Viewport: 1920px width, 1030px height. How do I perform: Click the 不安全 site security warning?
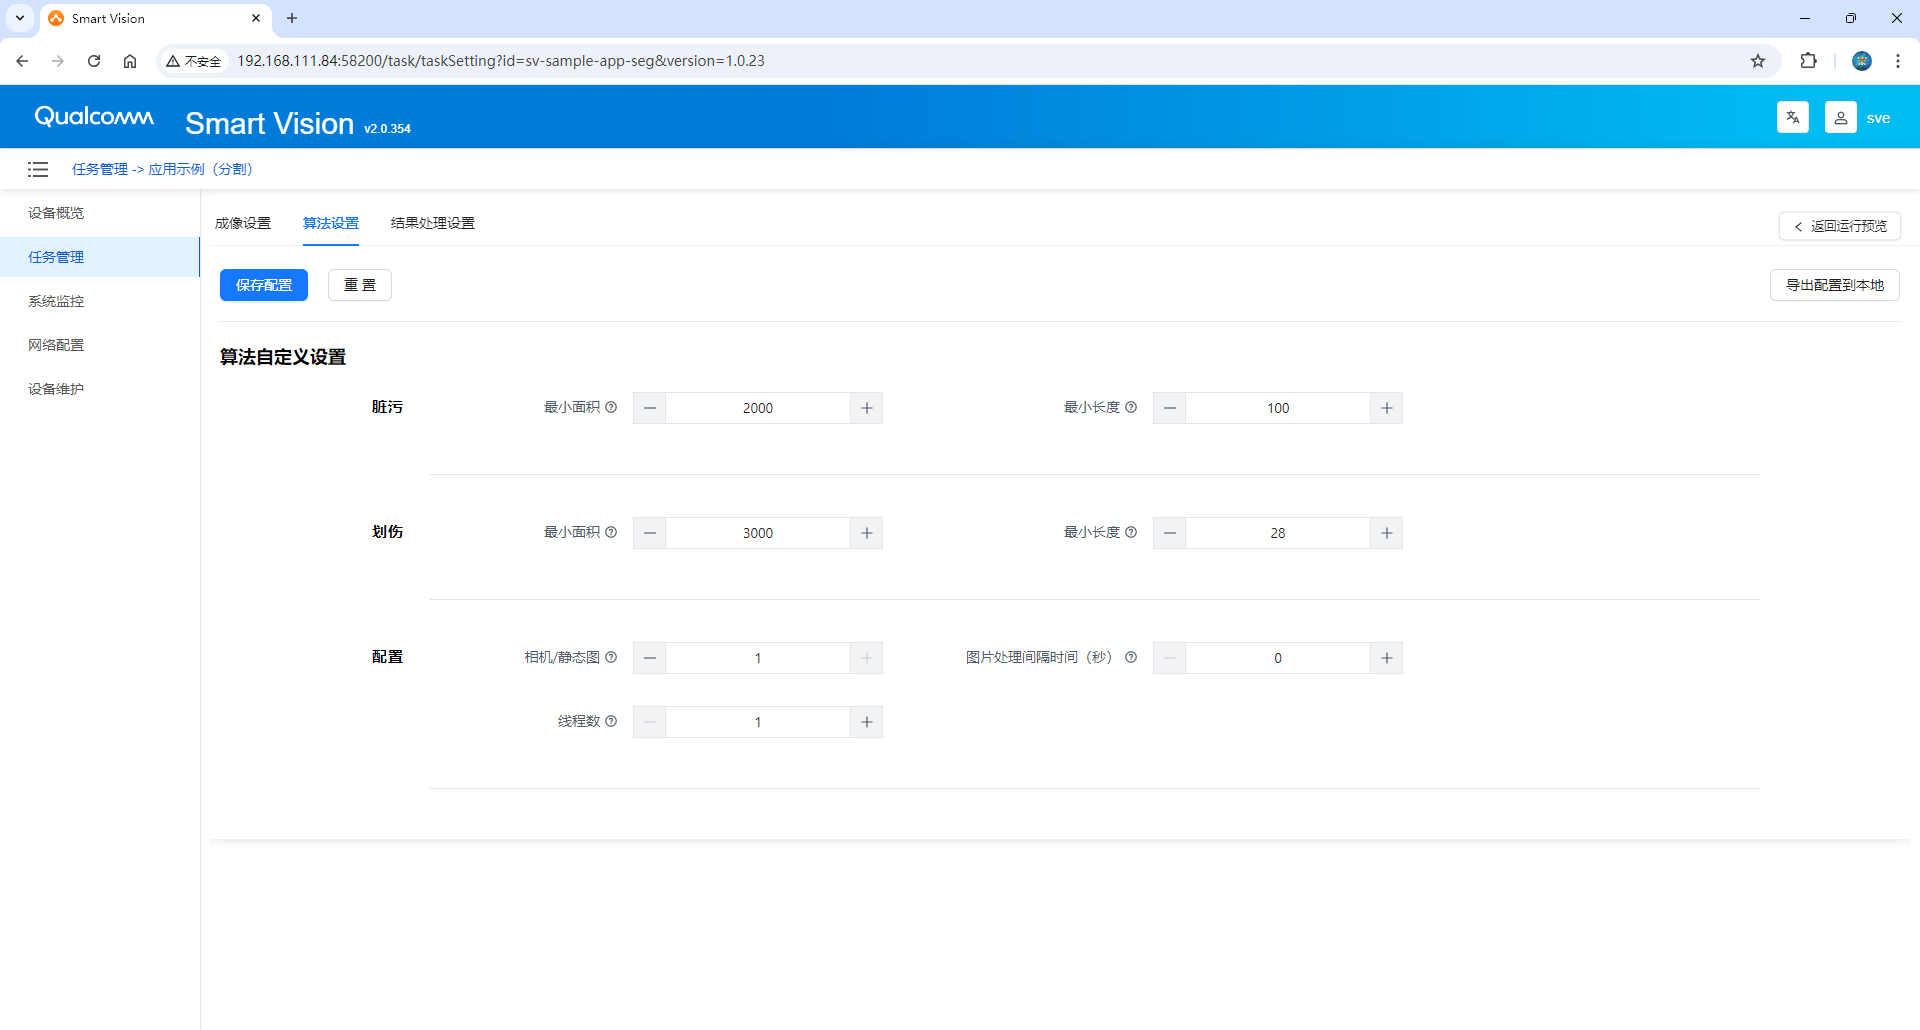click(x=194, y=61)
